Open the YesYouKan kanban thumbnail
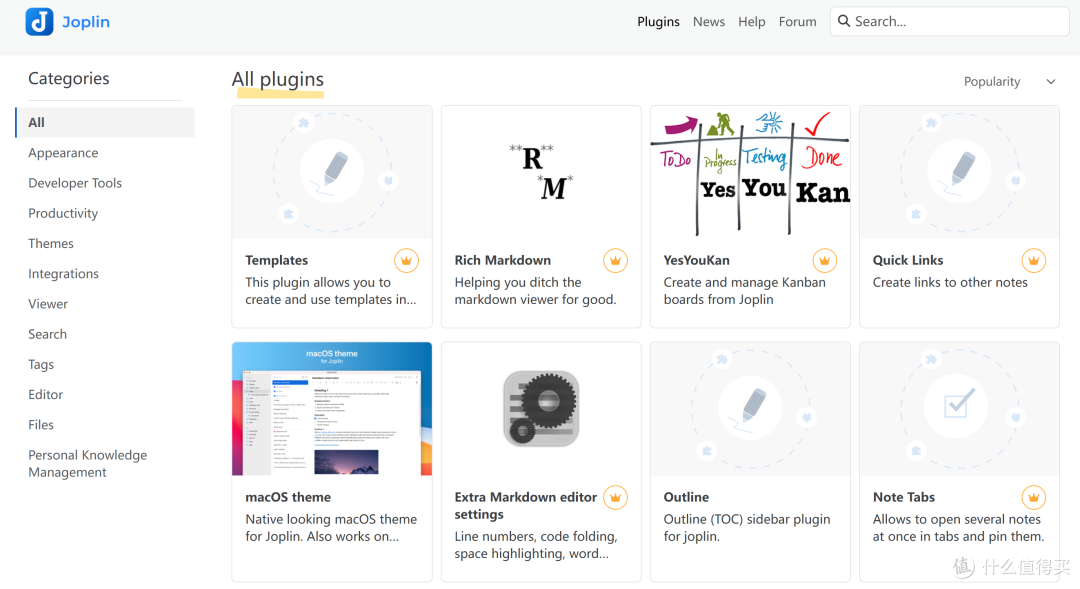 click(x=750, y=172)
